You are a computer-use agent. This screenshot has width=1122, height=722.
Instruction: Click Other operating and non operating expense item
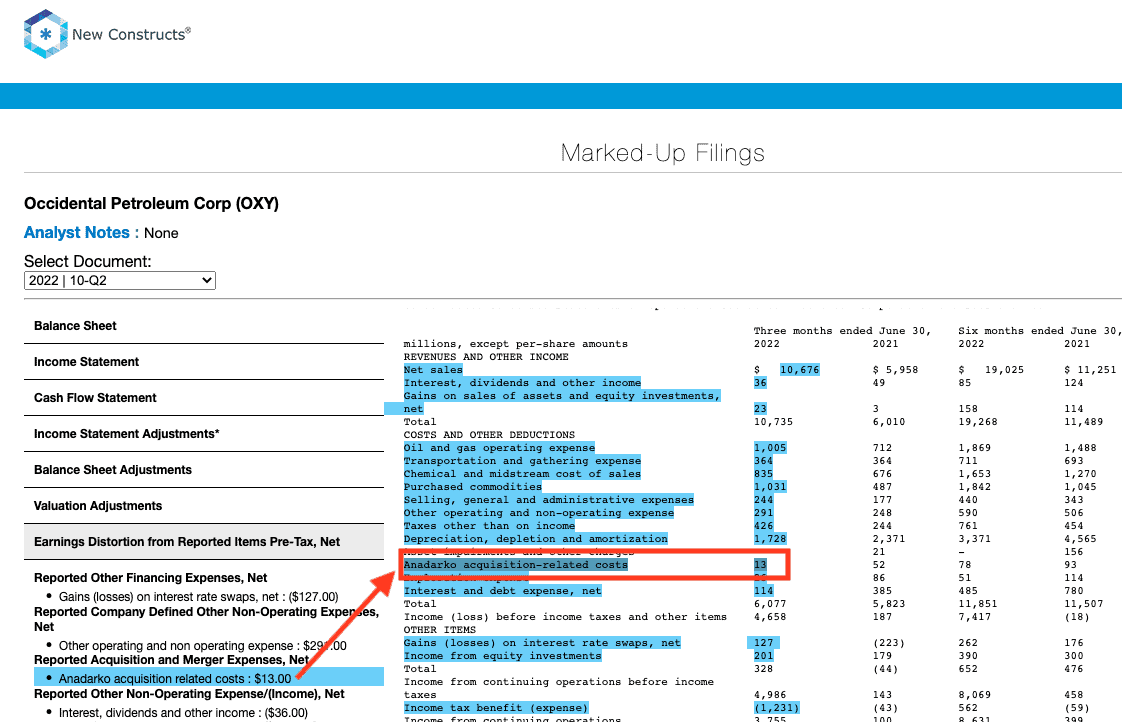203,645
